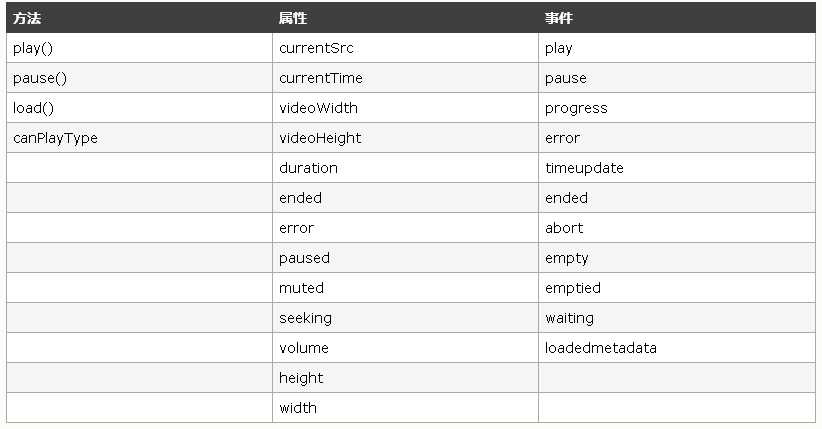822x429 pixels.
Task: Click the seeking property cell
Action: click(405, 317)
